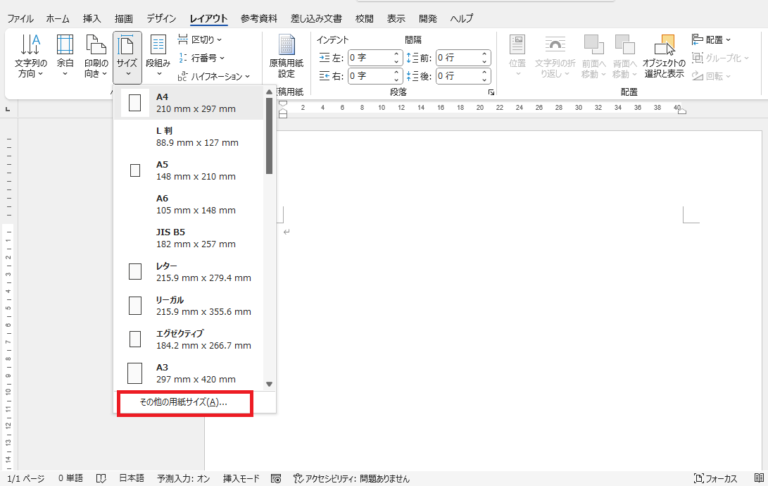Select A5 148 mm x 210 mm size
Image resolution: width=768 pixels, height=486 pixels.
pyautogui.click(x=189, y=170)
